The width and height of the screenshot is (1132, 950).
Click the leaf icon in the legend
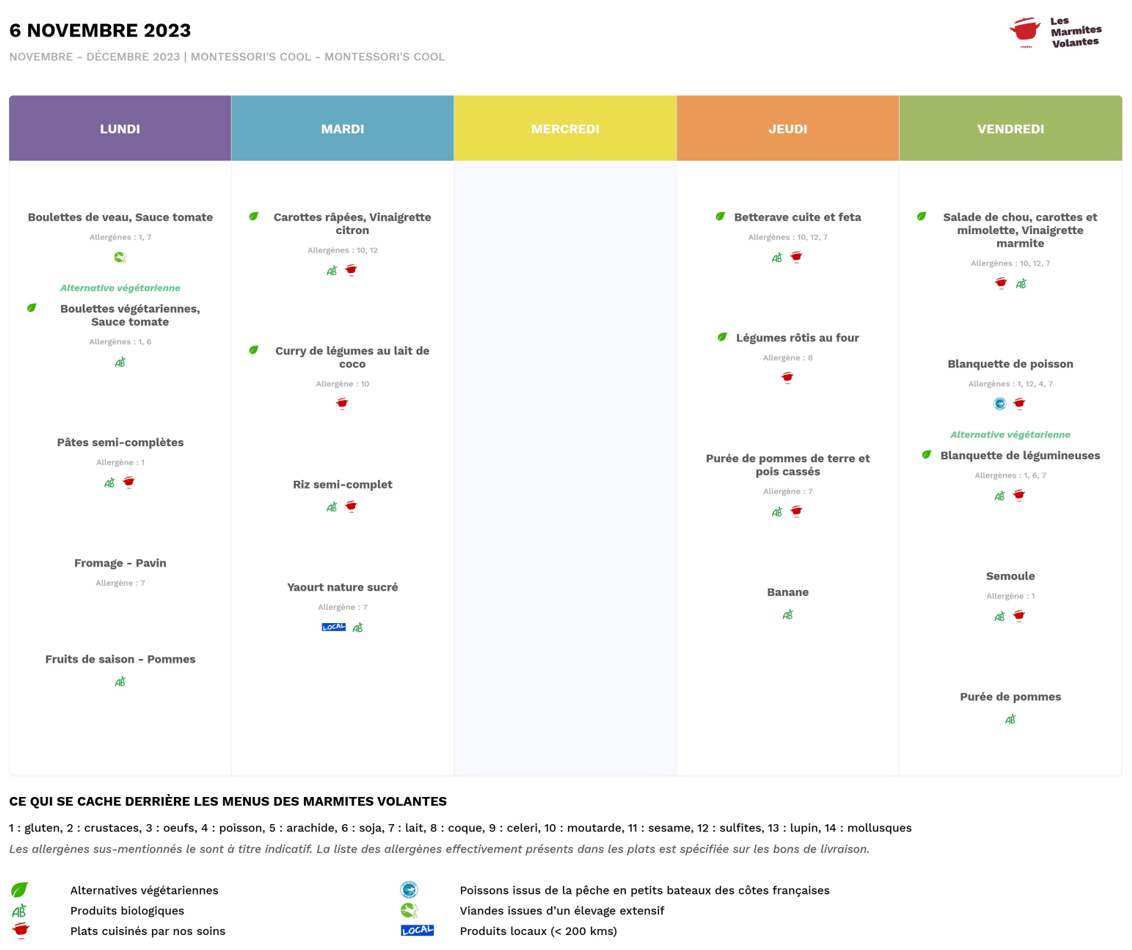coord(19,890)
